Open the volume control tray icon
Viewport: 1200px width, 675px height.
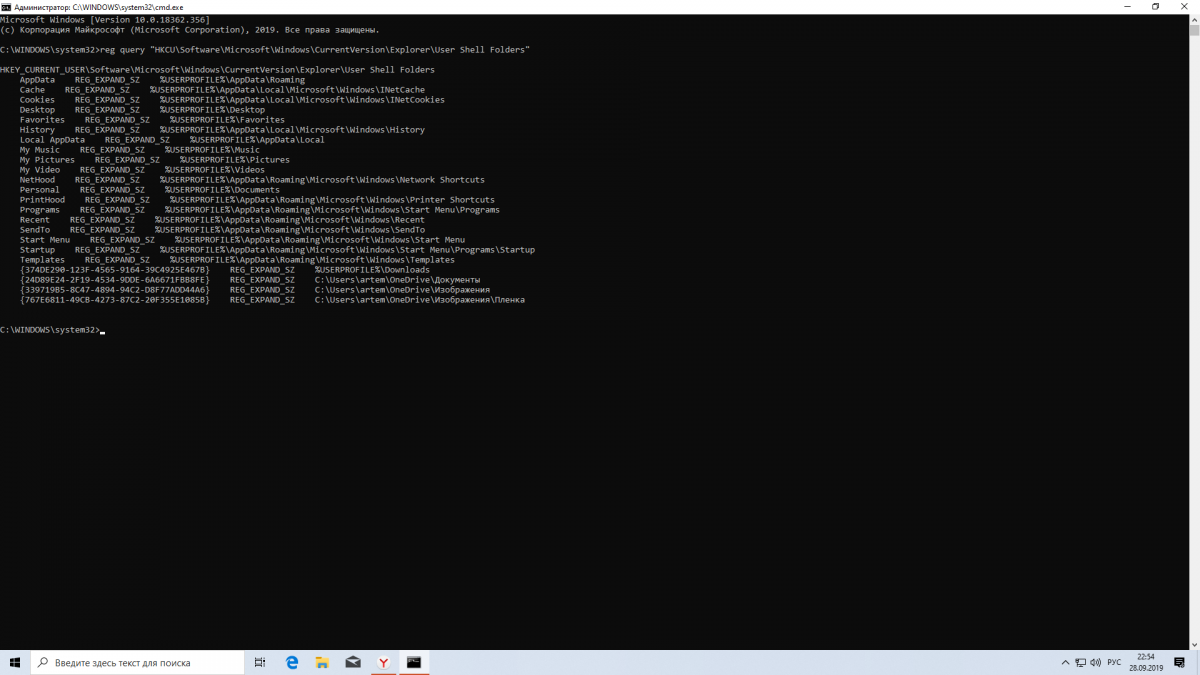tap(1097, 662)
